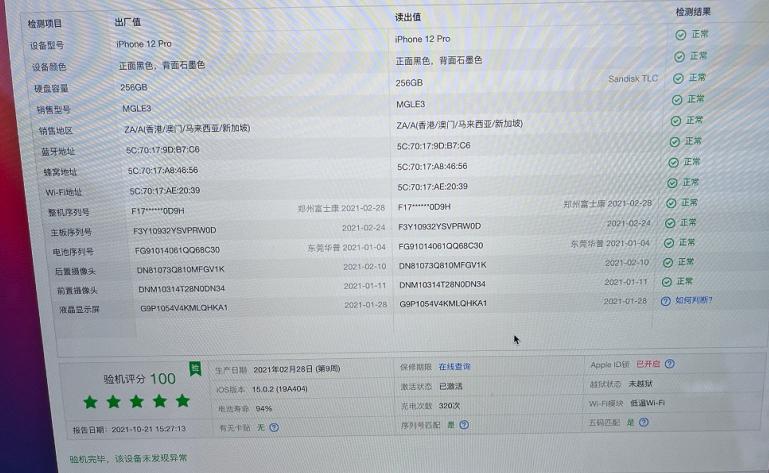The height and width of the screenshot is (473, 769).
Task: Click the 验机完毕,该设备未发现异常 message
Action: 128,459
